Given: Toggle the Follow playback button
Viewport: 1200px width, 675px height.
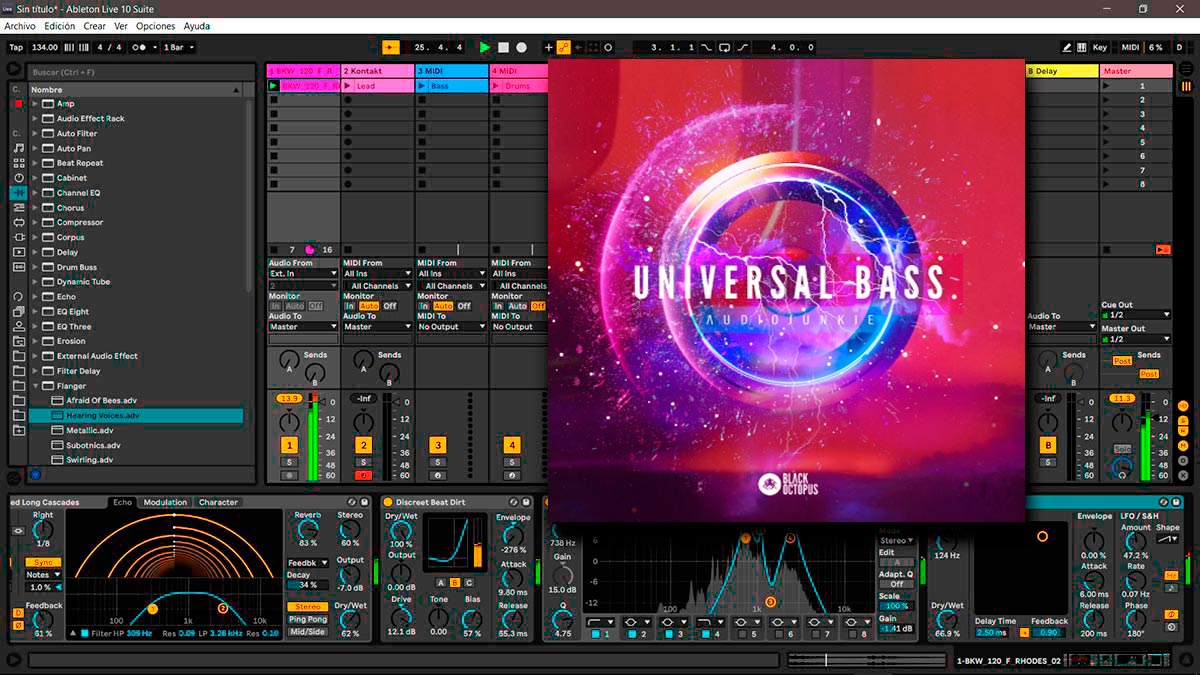Looking at the screenshot, I should 391,47.
